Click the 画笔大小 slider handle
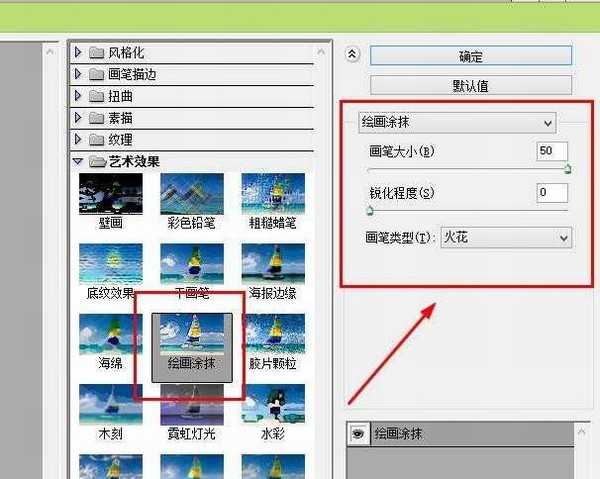Image resolution: width=600 pixels, height=479 pixels. pos(567,170)
